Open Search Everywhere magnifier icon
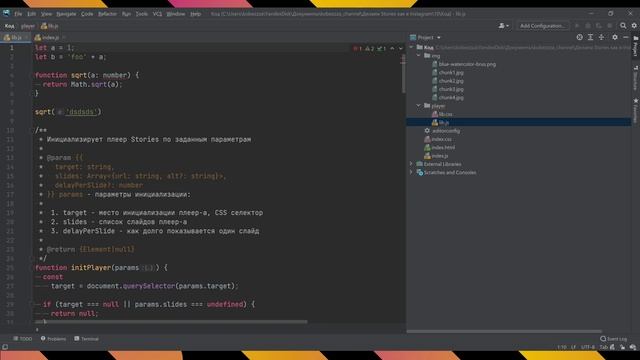 pos(623,26)
